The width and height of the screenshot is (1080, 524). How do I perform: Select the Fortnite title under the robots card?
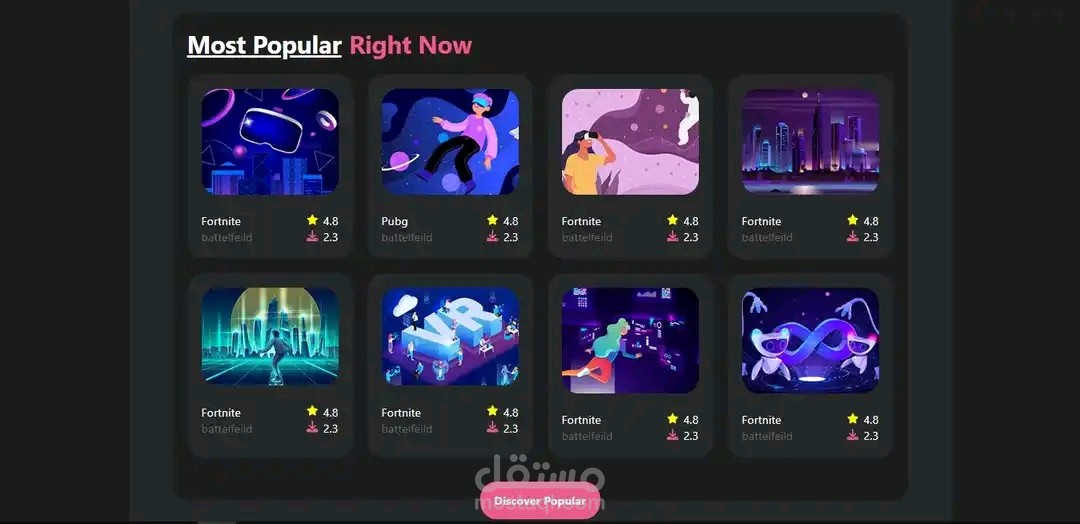pos(761,420)
